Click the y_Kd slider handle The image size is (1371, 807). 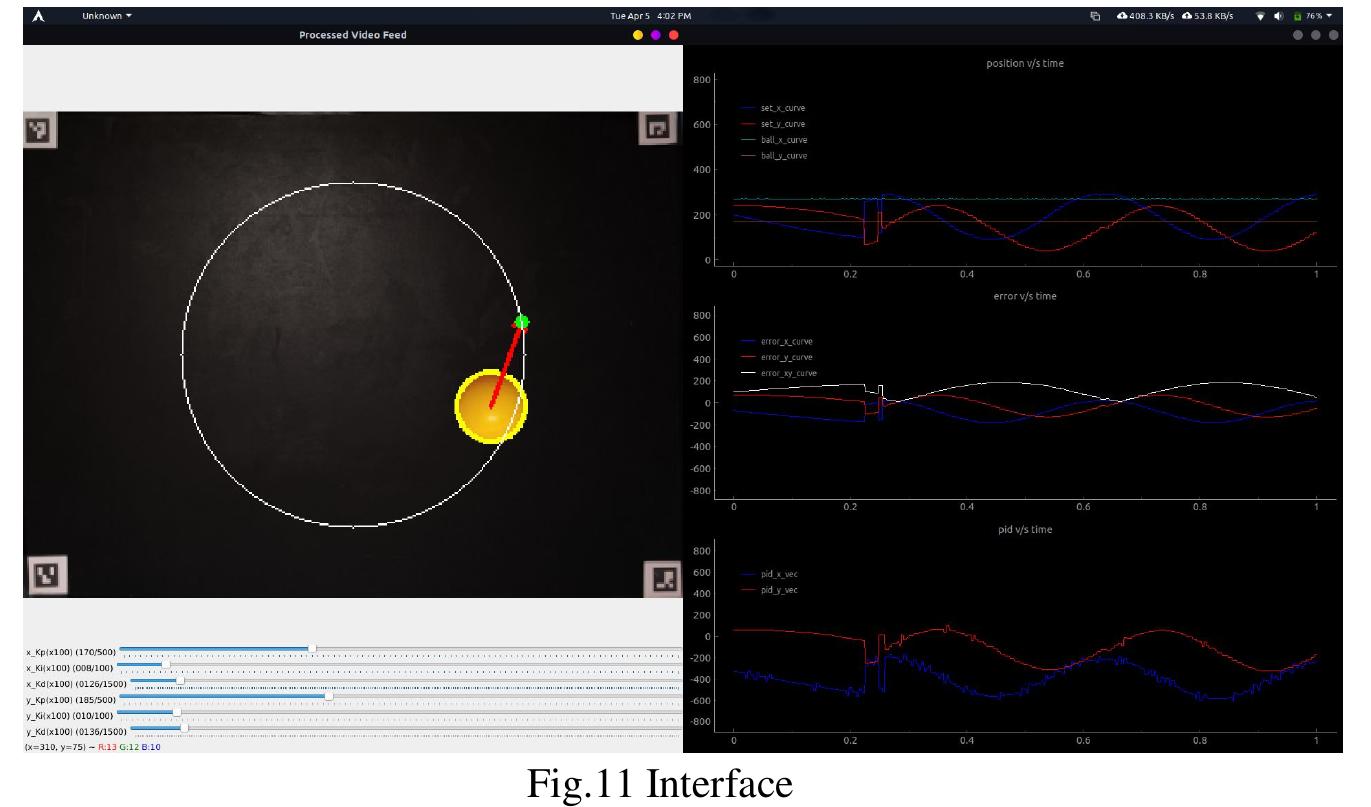184,728
